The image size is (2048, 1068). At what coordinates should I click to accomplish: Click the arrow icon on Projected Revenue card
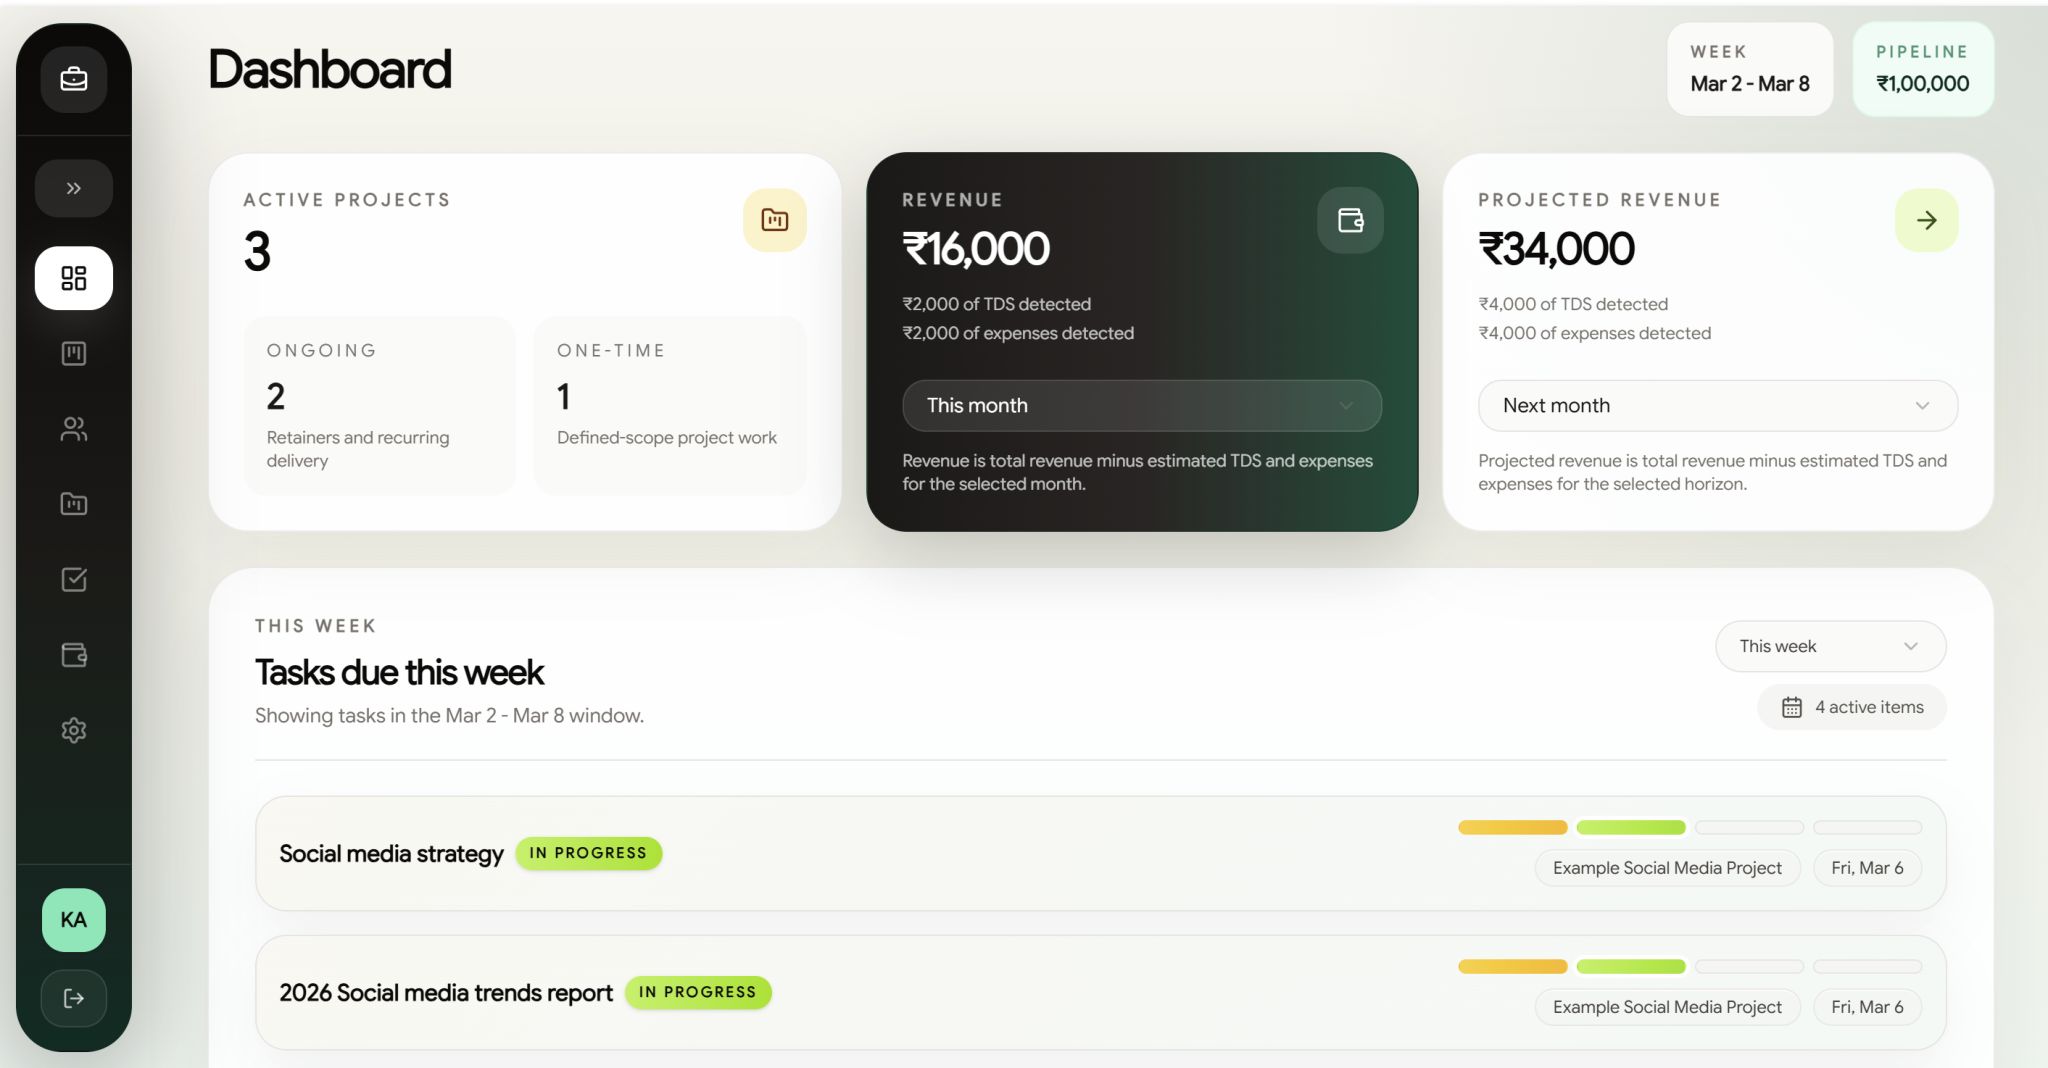[x=1926, y=220]
